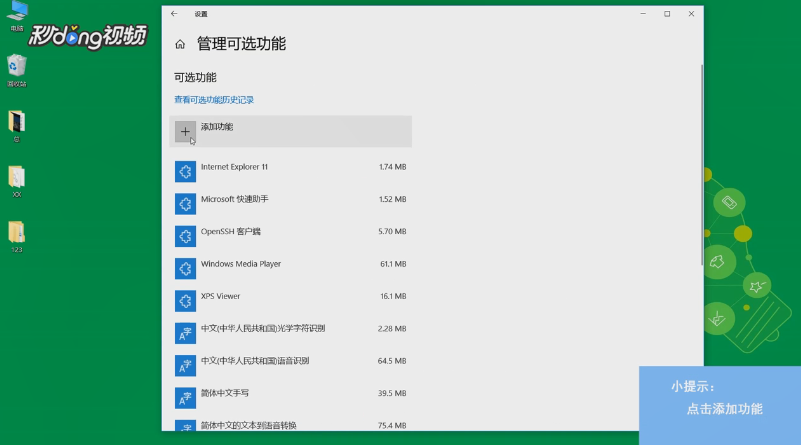801x445 pixels.
Task: Select the 语音识别 language feature icon
Action: tap(185, 366)
